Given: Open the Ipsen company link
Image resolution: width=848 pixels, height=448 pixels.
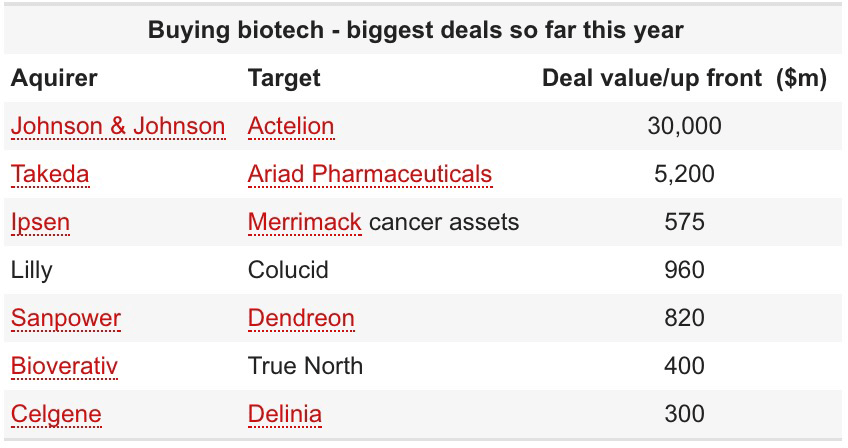Looking at the screenshot, I should coord(41,222).
